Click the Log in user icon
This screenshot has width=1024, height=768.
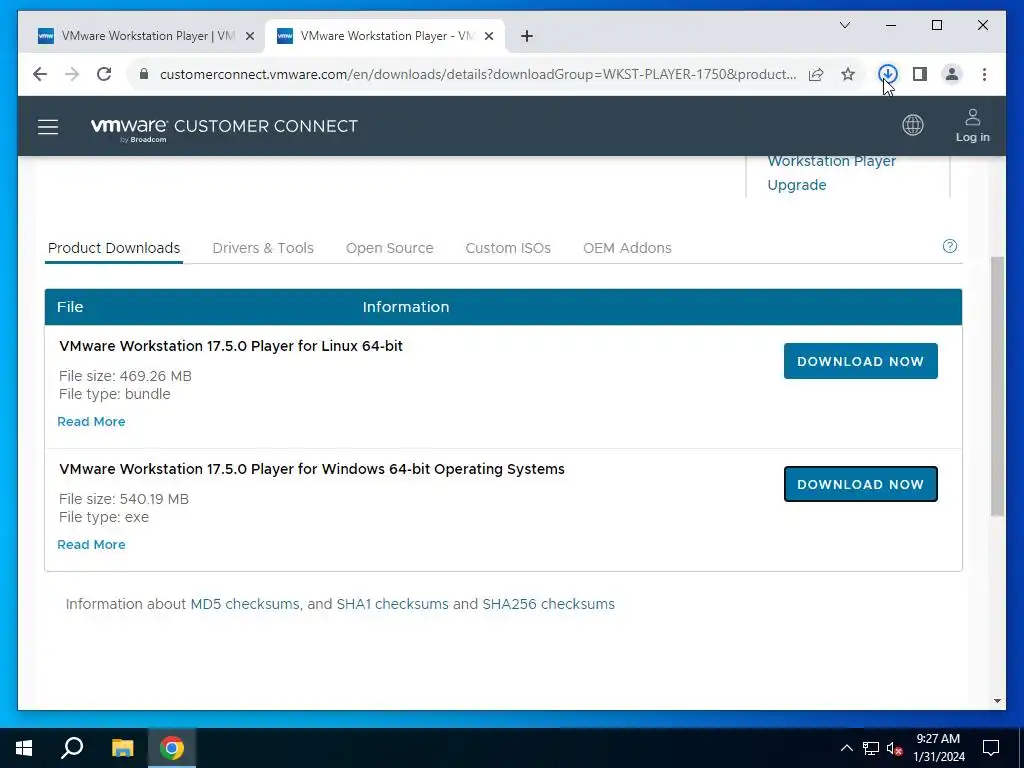tap(972, 125)
